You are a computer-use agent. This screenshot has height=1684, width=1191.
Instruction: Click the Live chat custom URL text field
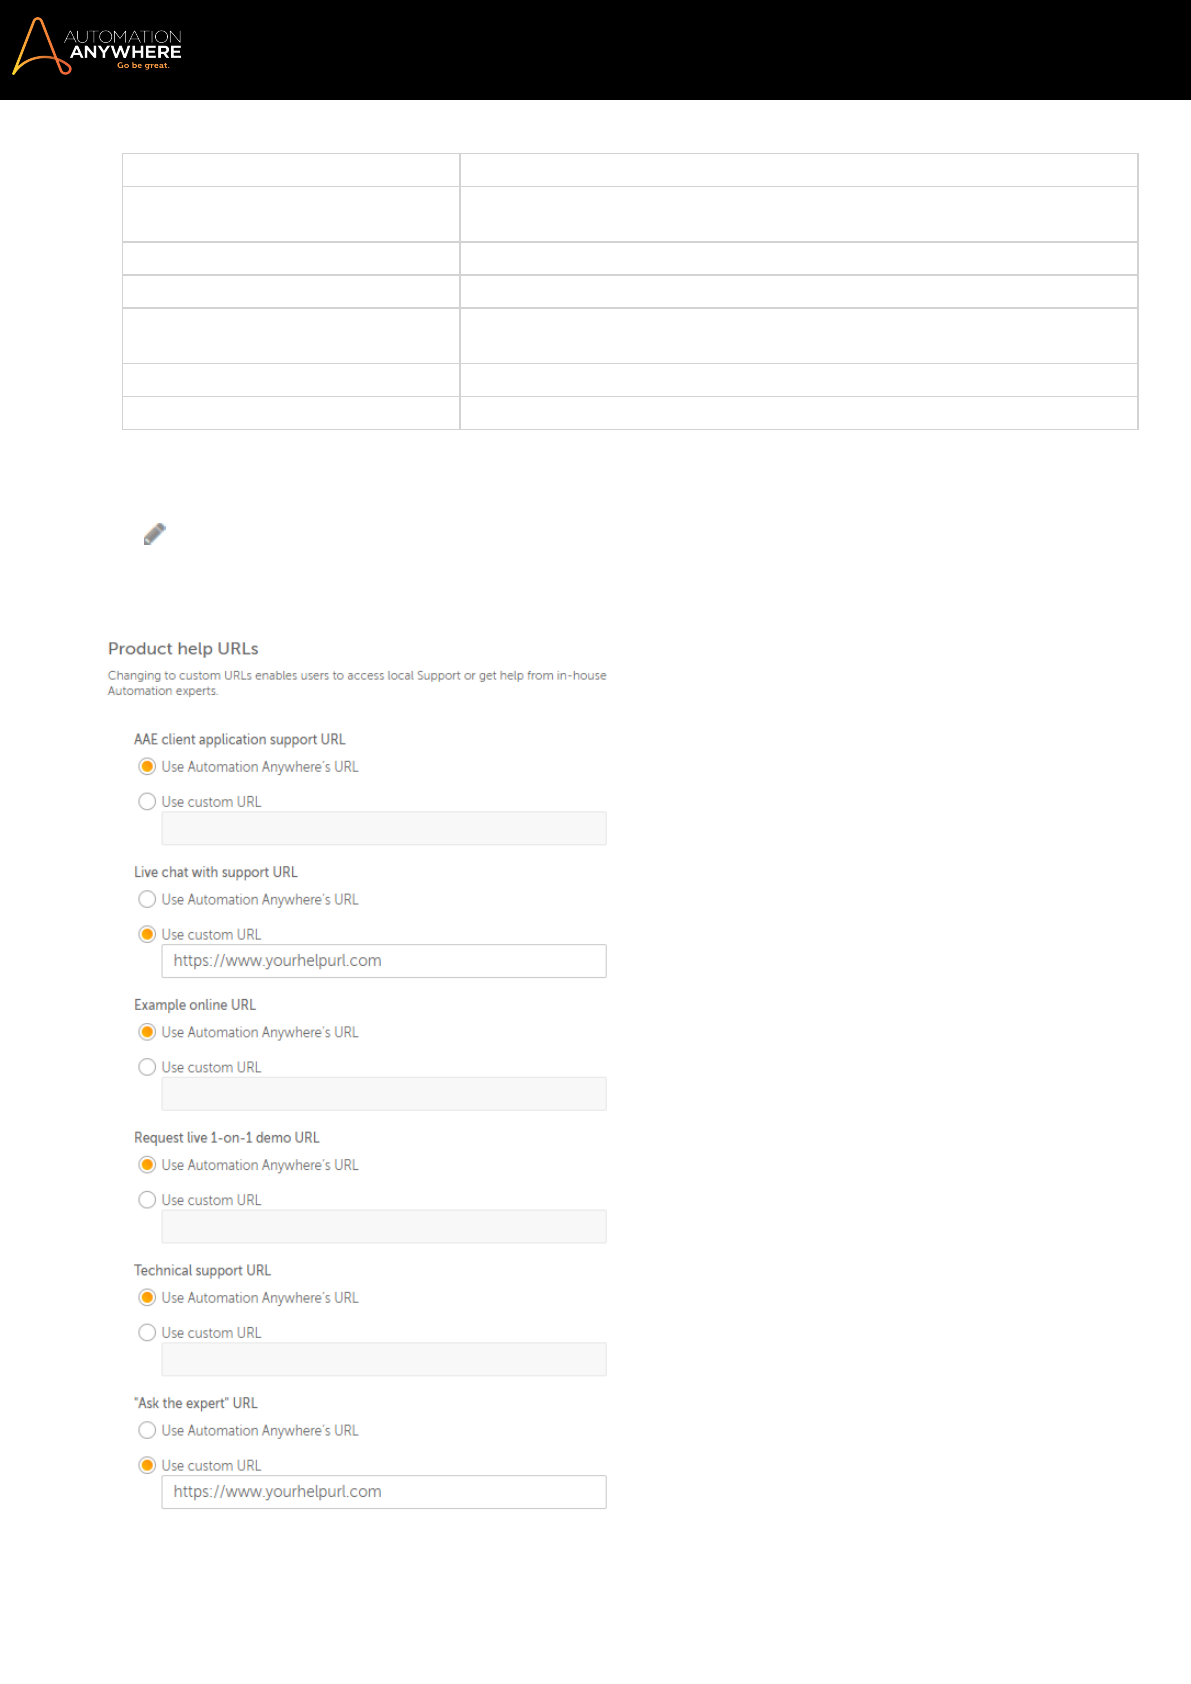click(384, 961)
